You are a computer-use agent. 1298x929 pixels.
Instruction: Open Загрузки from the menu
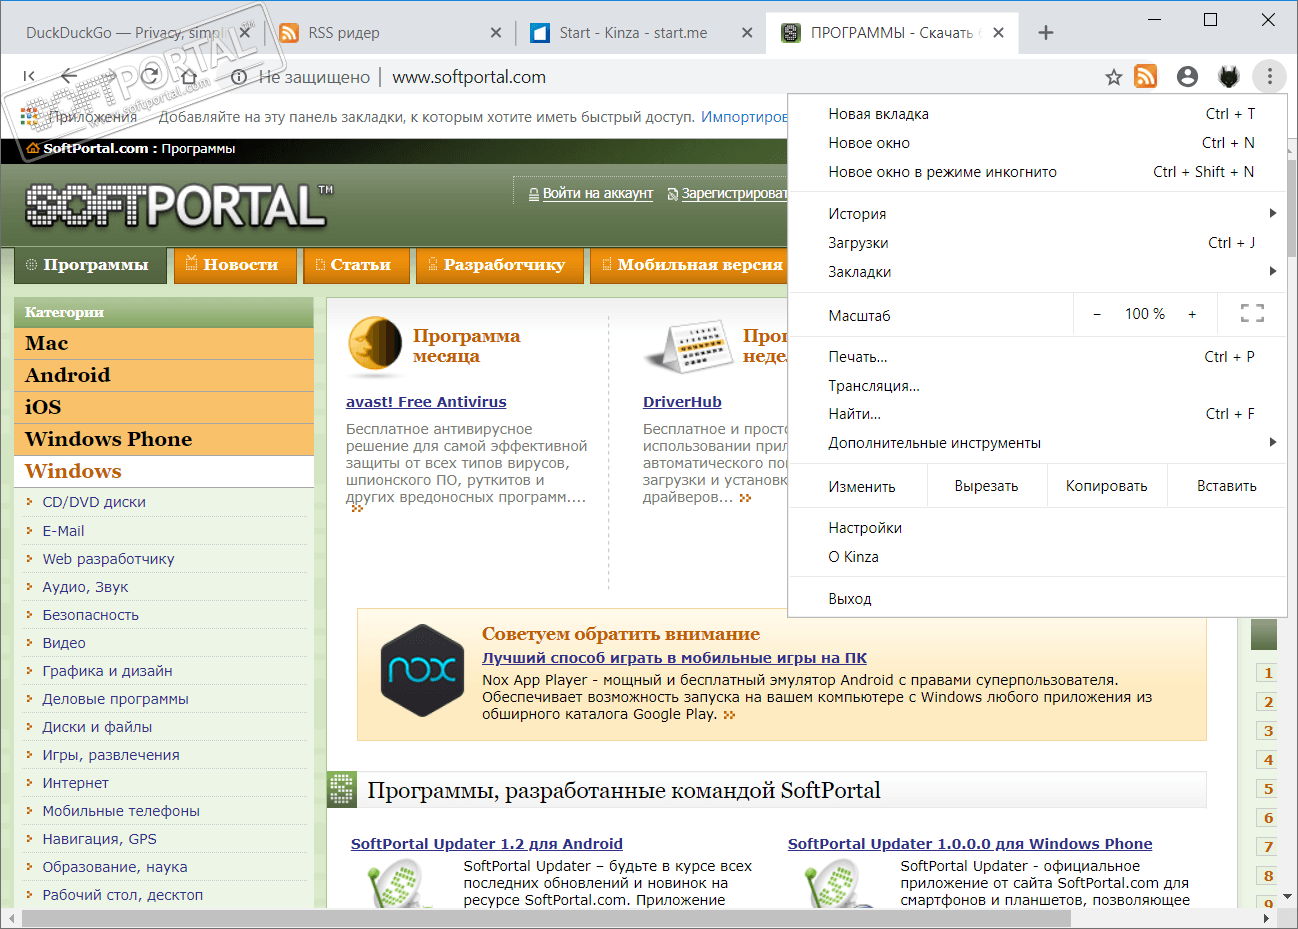(x=1037, y=243)
